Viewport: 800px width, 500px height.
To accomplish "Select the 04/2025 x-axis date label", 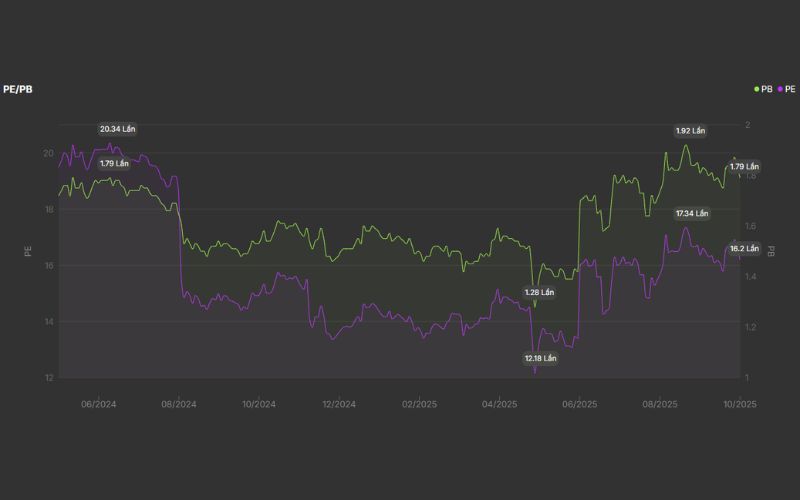I will pyautogui.click(x=499, y=404).
